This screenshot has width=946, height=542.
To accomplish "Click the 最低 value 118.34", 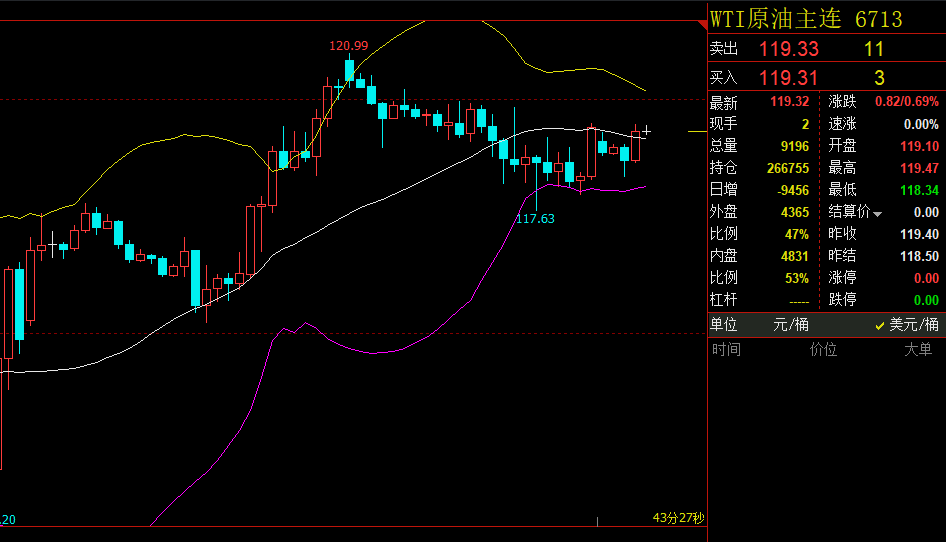I will pyautogui.click(x=919, y=191).
